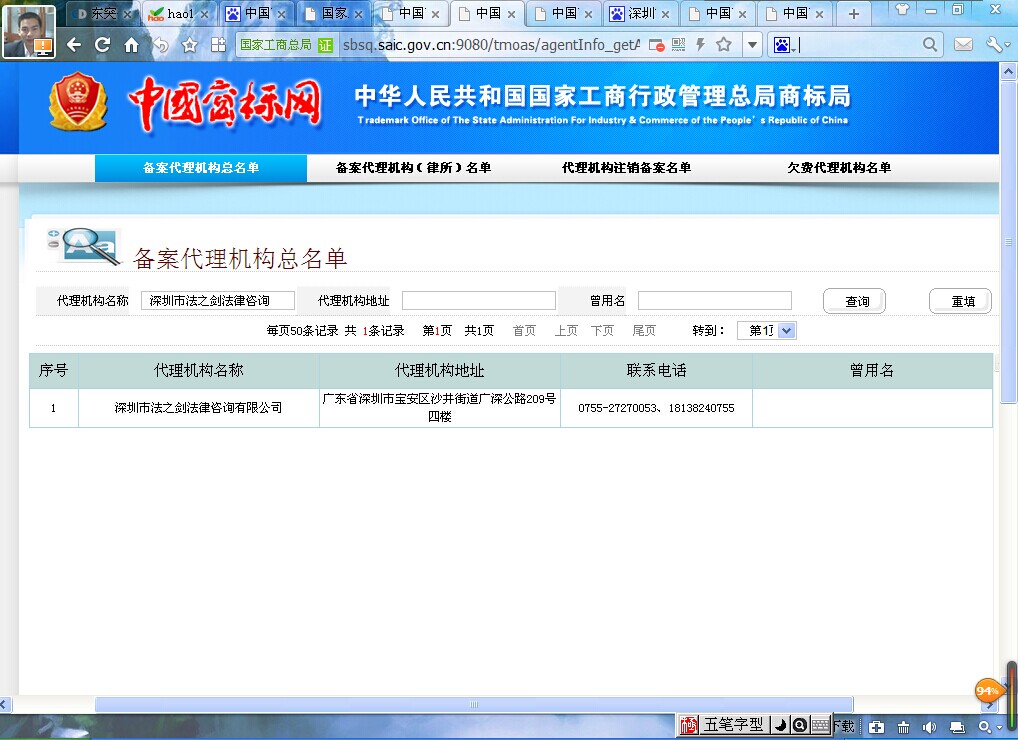Toggle the IME soft keyboard icon
Screen dimensions: 1018x740
coord(820,725)
